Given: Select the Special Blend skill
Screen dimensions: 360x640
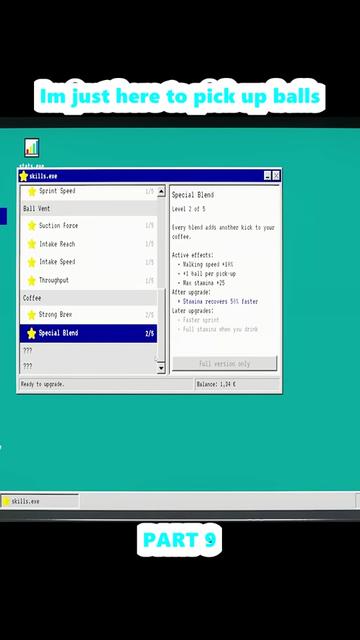Looking at the screenshot, I should point(89,333).
